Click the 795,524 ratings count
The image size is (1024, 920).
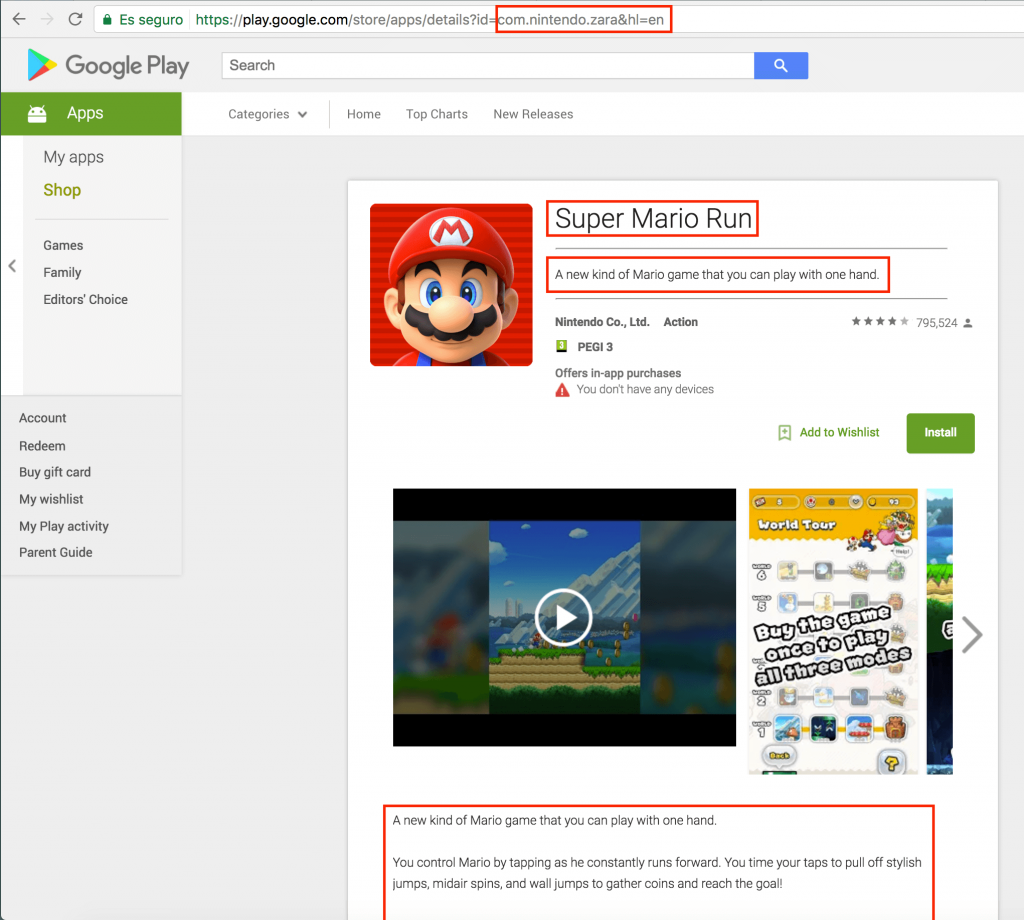[x=936, y=323]
